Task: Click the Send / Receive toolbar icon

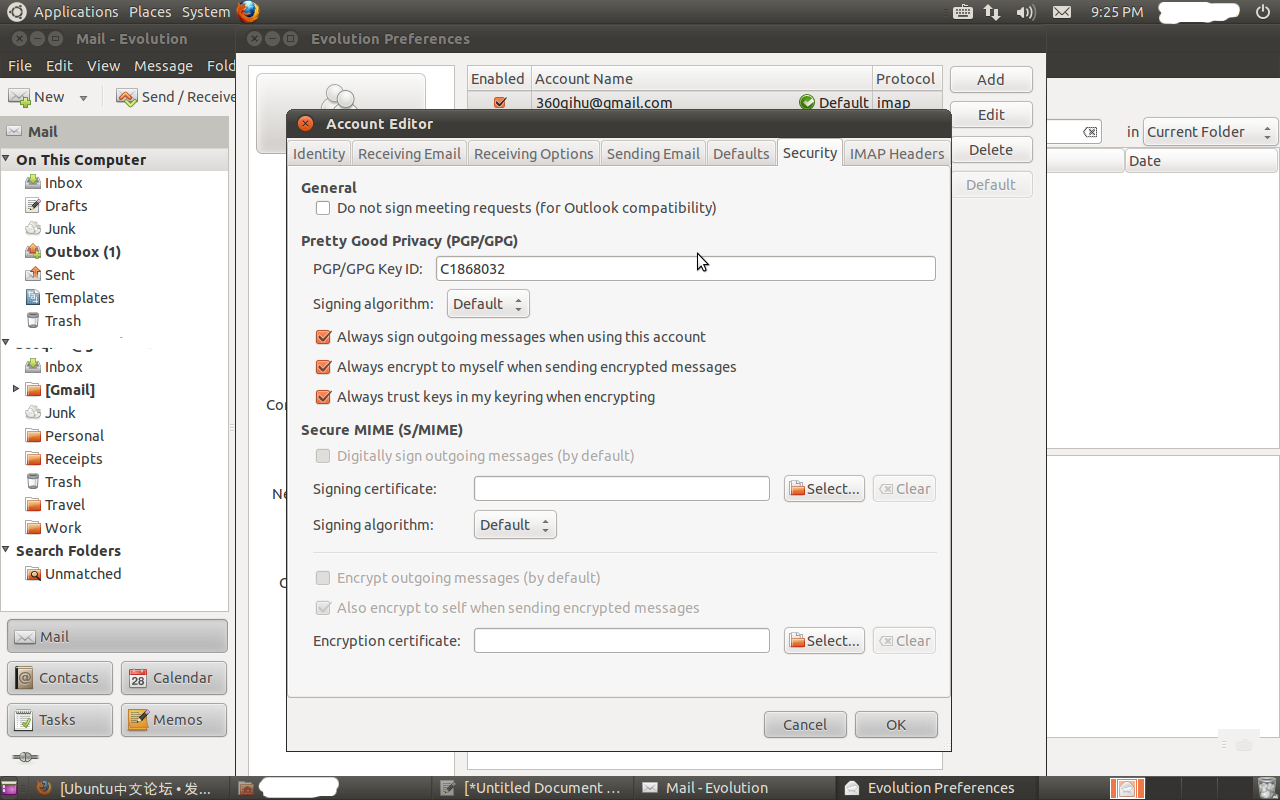Action: [127, 97]
